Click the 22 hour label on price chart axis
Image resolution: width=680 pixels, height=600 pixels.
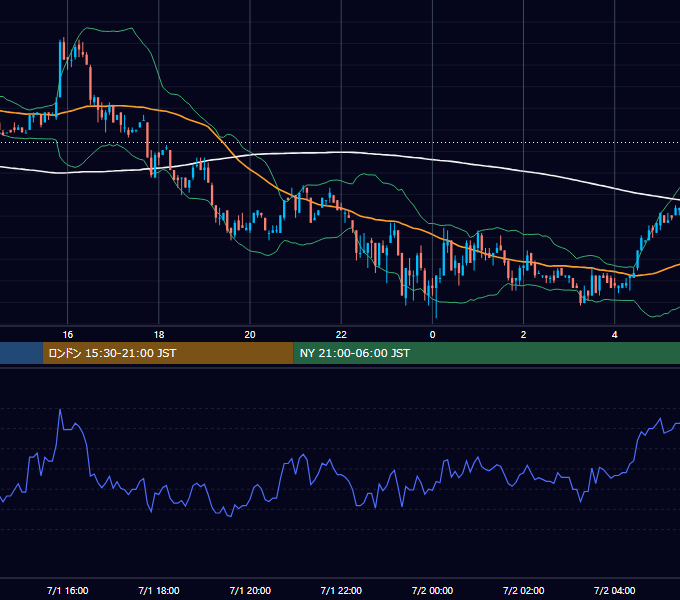pos(341,335)
